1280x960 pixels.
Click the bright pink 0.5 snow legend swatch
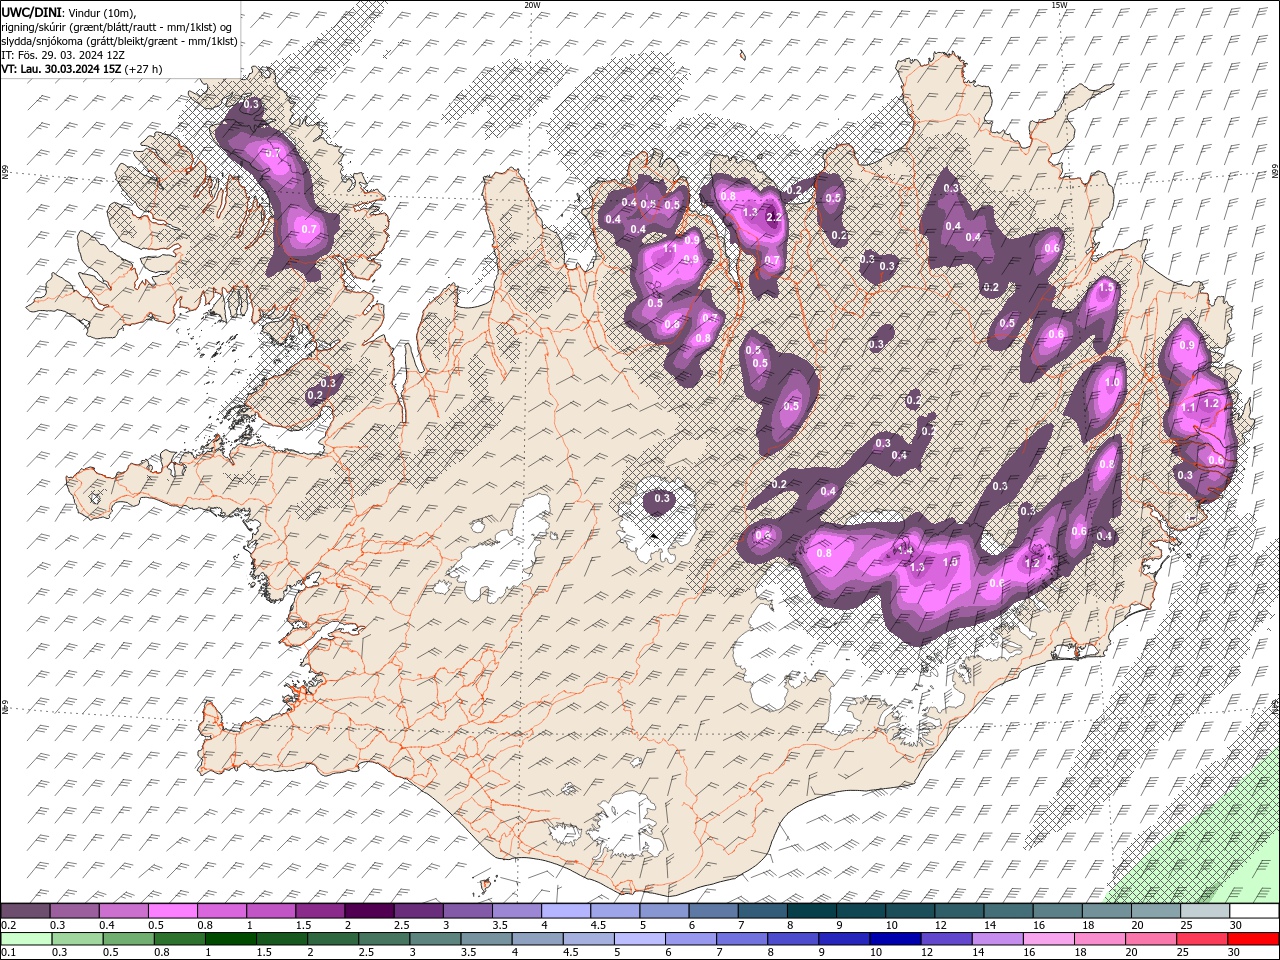(x=172, y=911)
